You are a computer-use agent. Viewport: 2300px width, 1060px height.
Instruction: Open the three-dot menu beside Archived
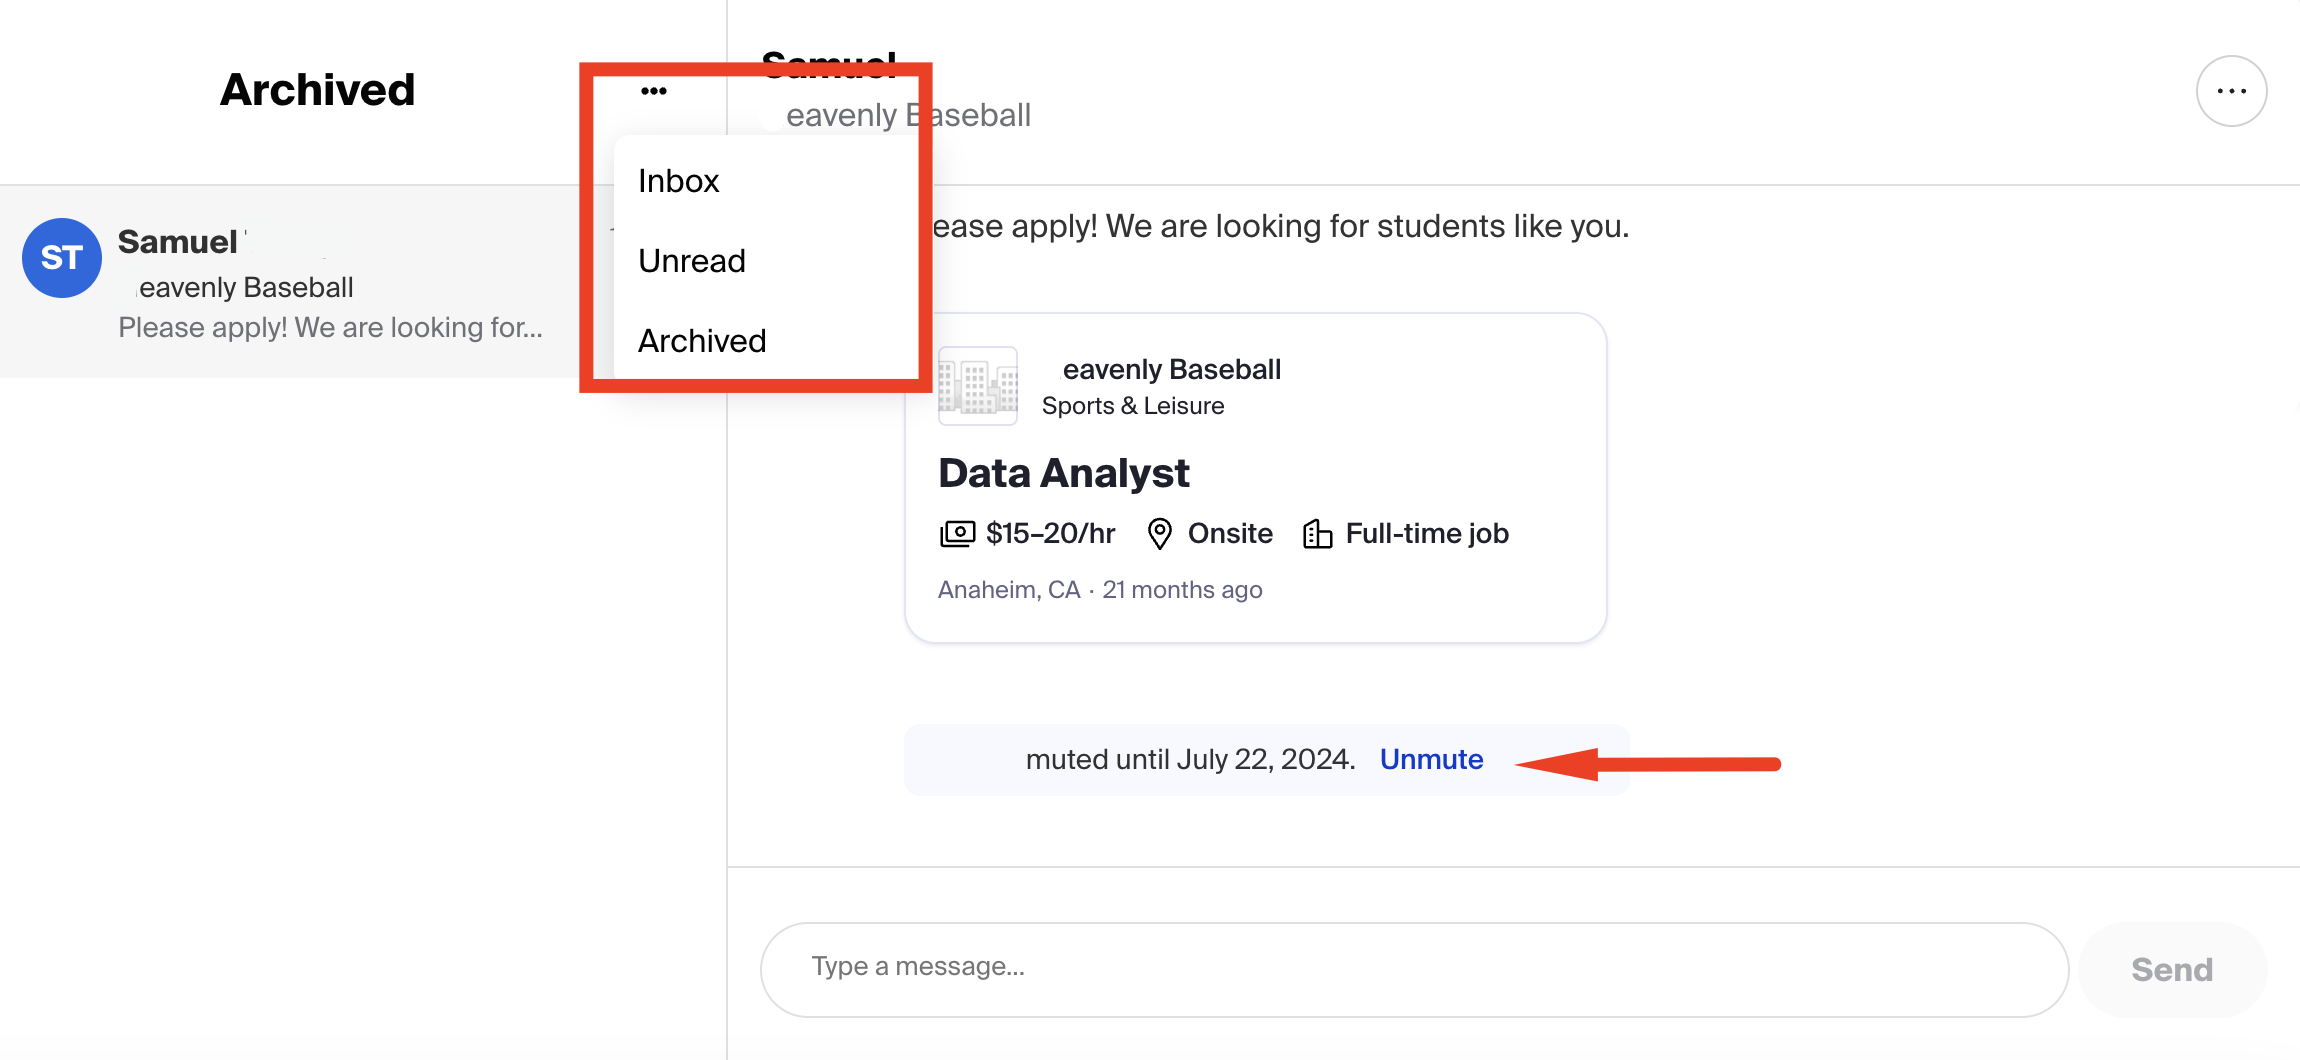pyautogui.click(x=654, y=91)
